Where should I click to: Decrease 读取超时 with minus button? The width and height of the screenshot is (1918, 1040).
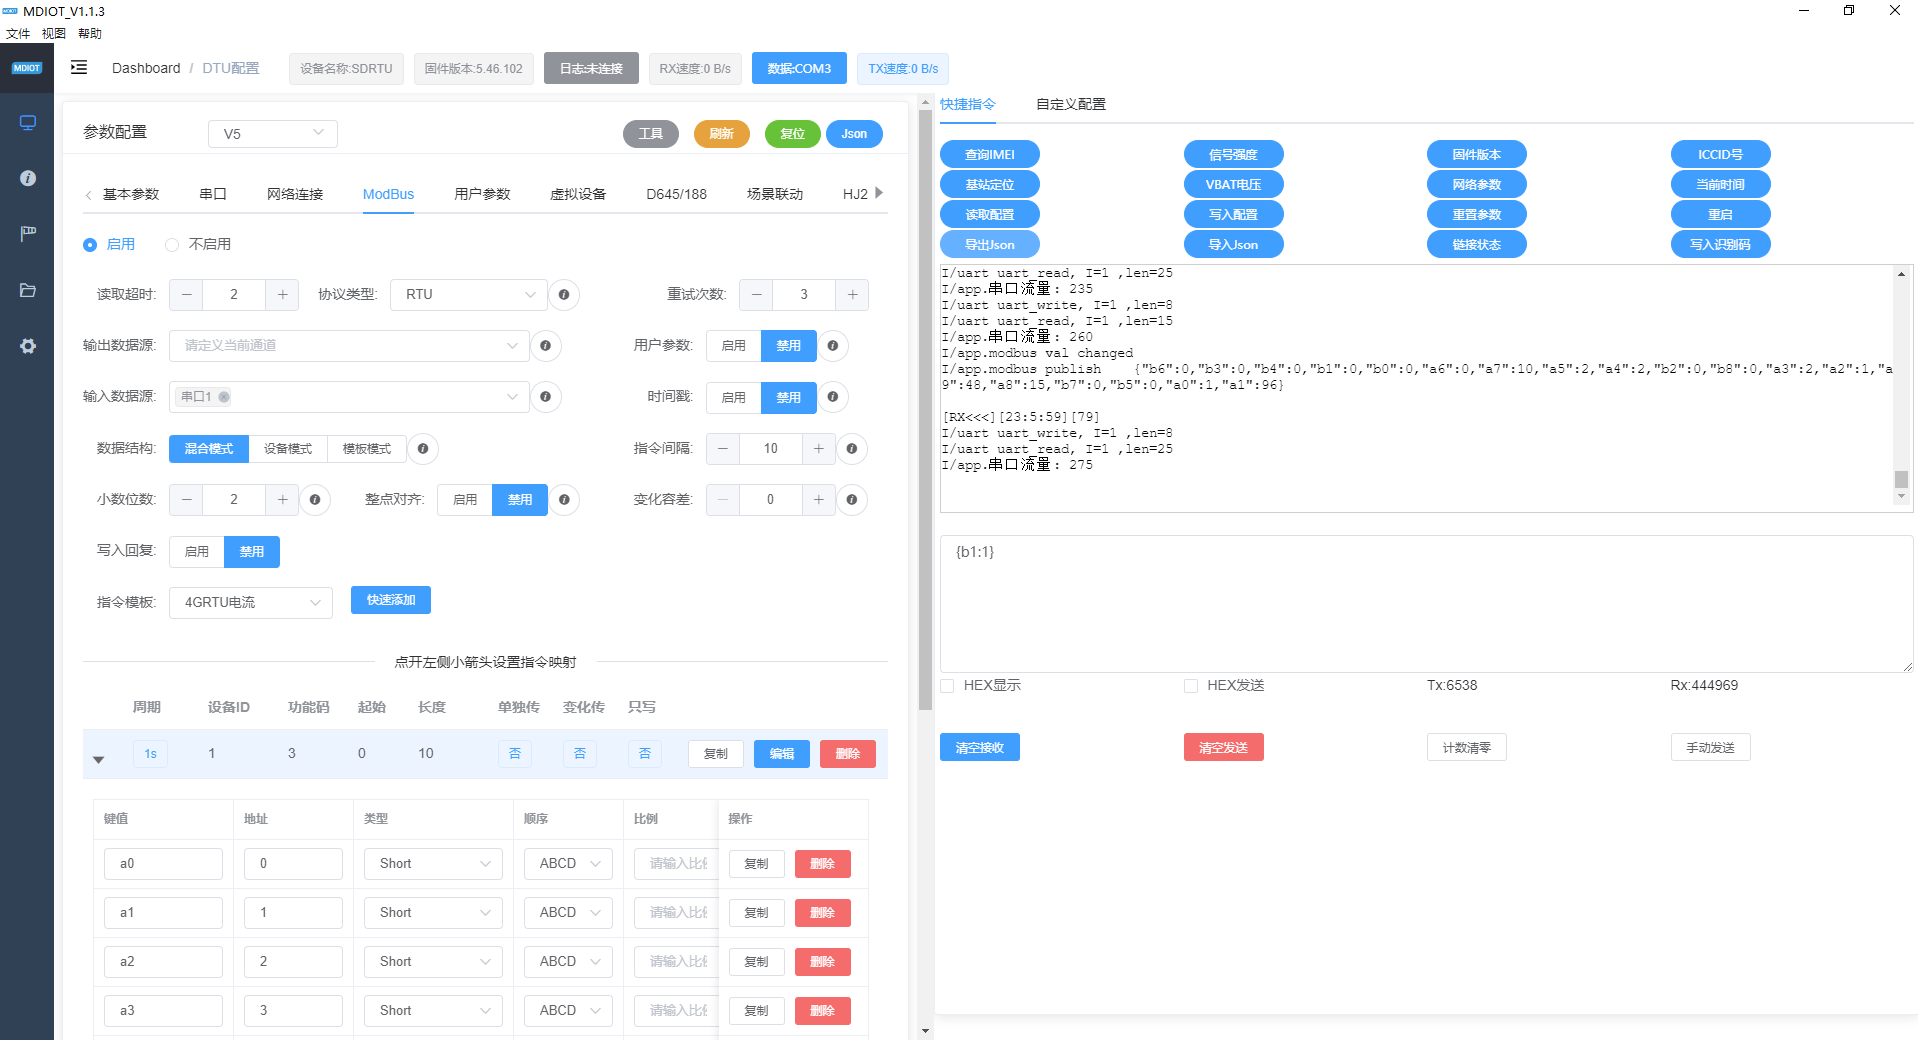pyautogui.click(x=186, y=295)
